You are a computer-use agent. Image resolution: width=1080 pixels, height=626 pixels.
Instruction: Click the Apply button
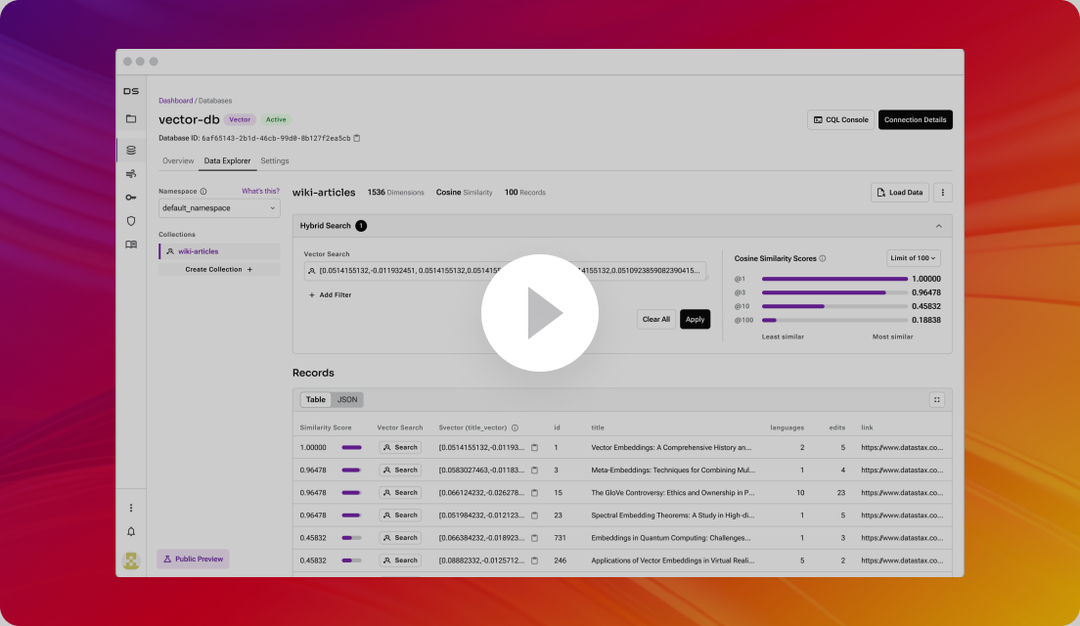(x=695, y=320)
